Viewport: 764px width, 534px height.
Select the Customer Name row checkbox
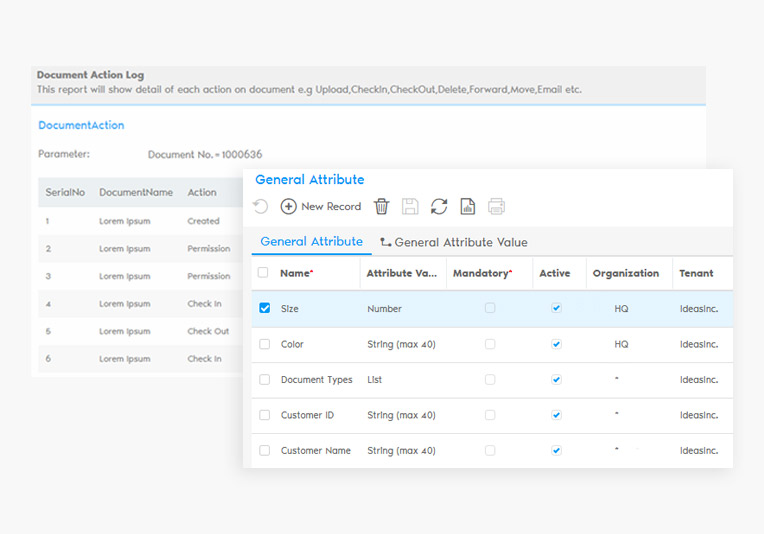tap(264, 451)
